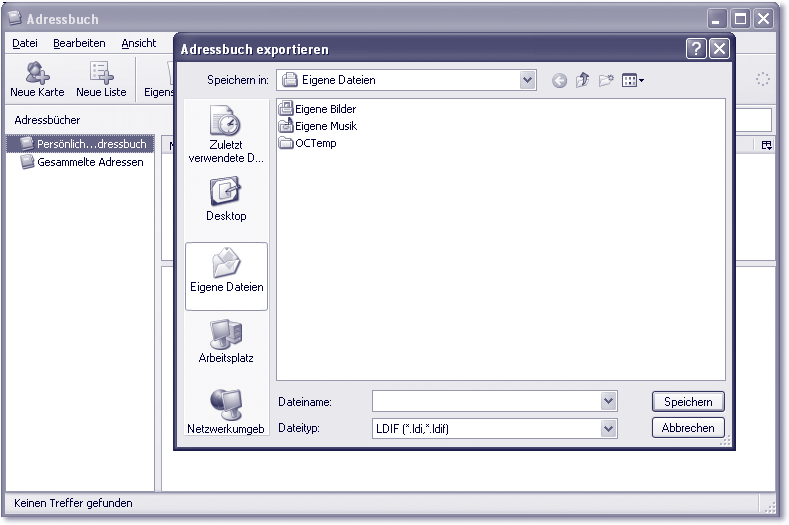This screenshot has width=789, height=525.
Task: Select Zuletzt verwendete Dokumente in places bar
Action: 225,135
